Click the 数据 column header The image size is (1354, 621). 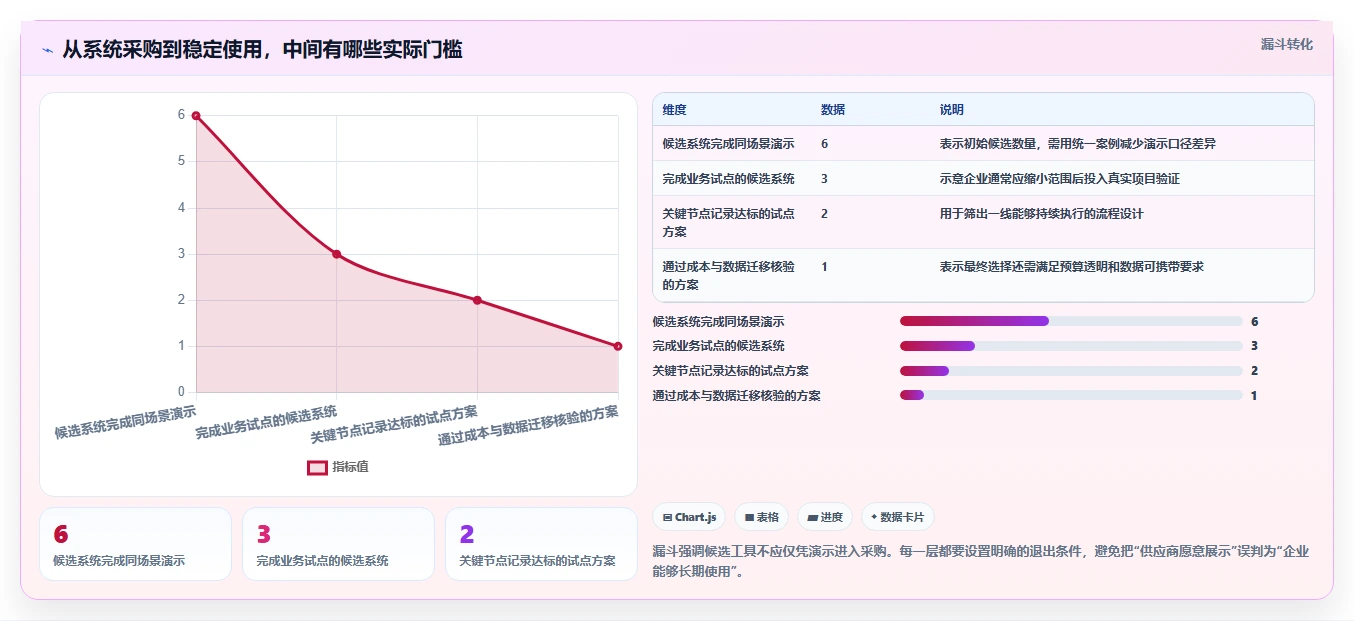833,110
